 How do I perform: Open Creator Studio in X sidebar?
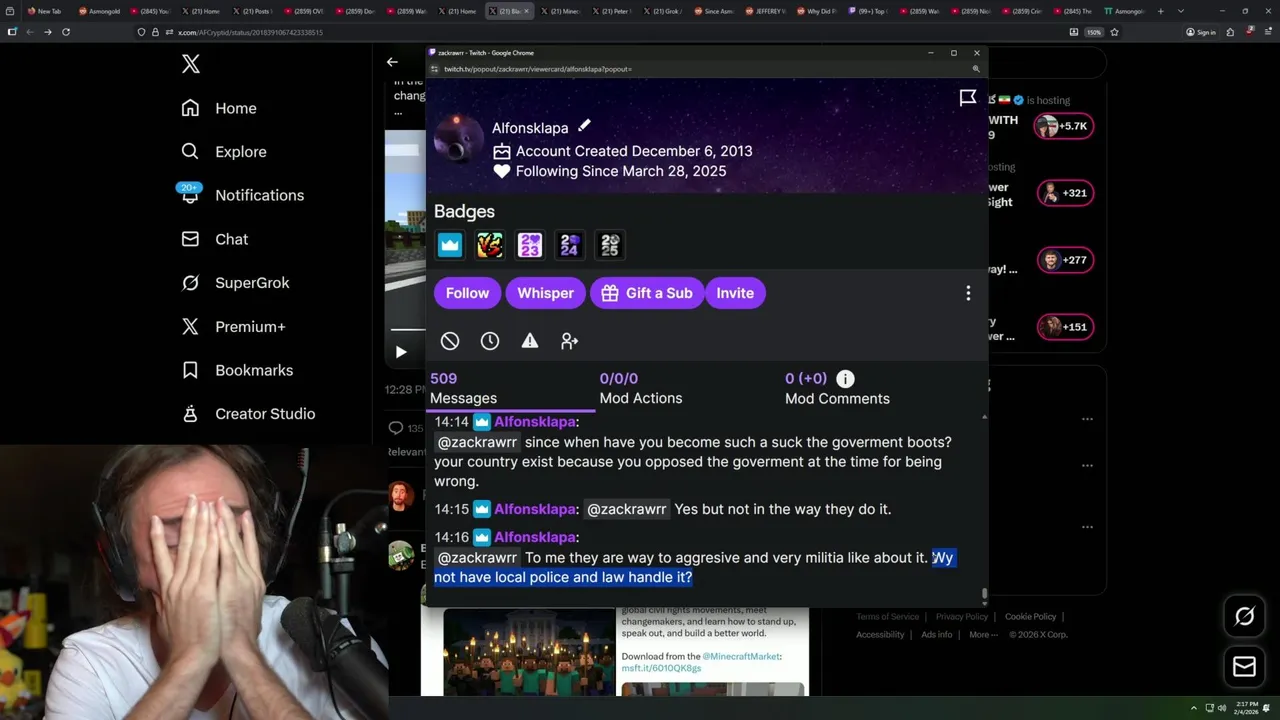[x=248, y=413]
